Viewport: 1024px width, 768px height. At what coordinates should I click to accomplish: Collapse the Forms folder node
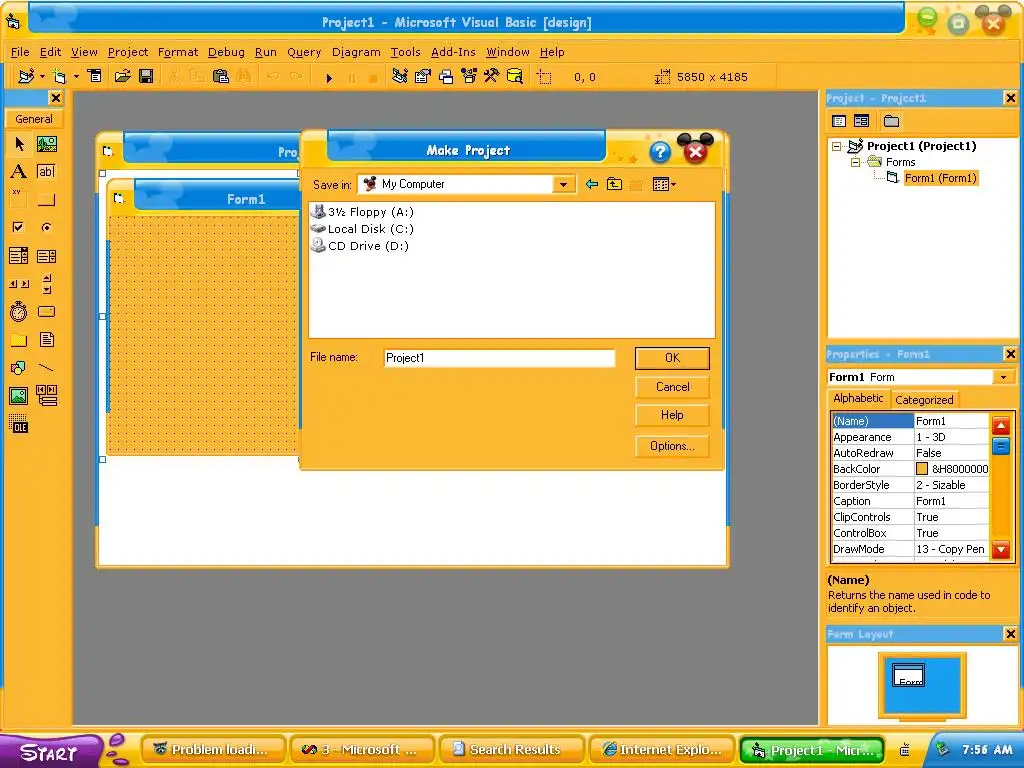click(855, 162)
